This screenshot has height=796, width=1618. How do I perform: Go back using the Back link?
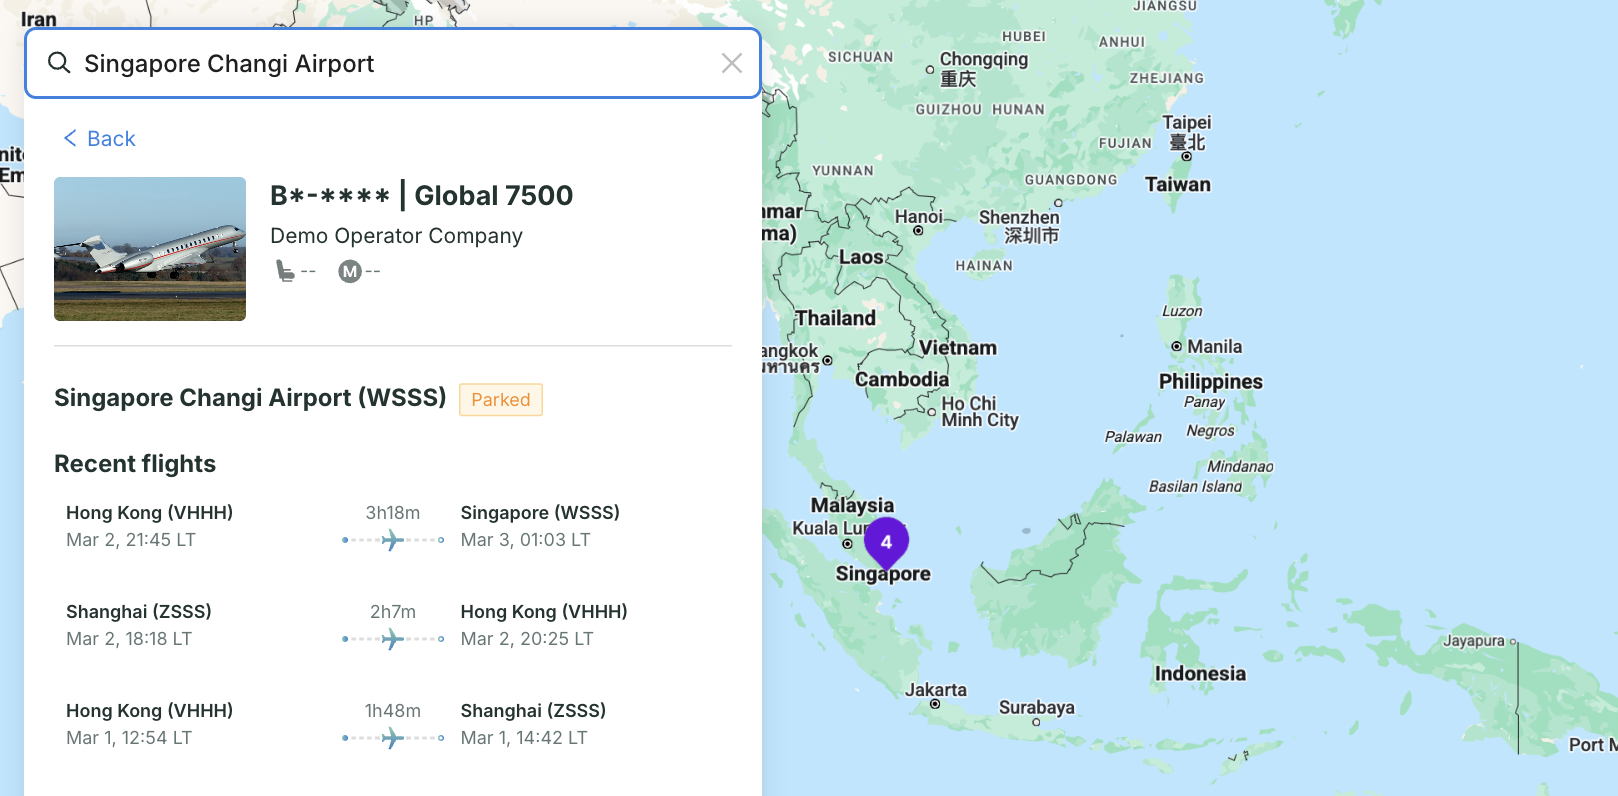[x=99, y=139]
